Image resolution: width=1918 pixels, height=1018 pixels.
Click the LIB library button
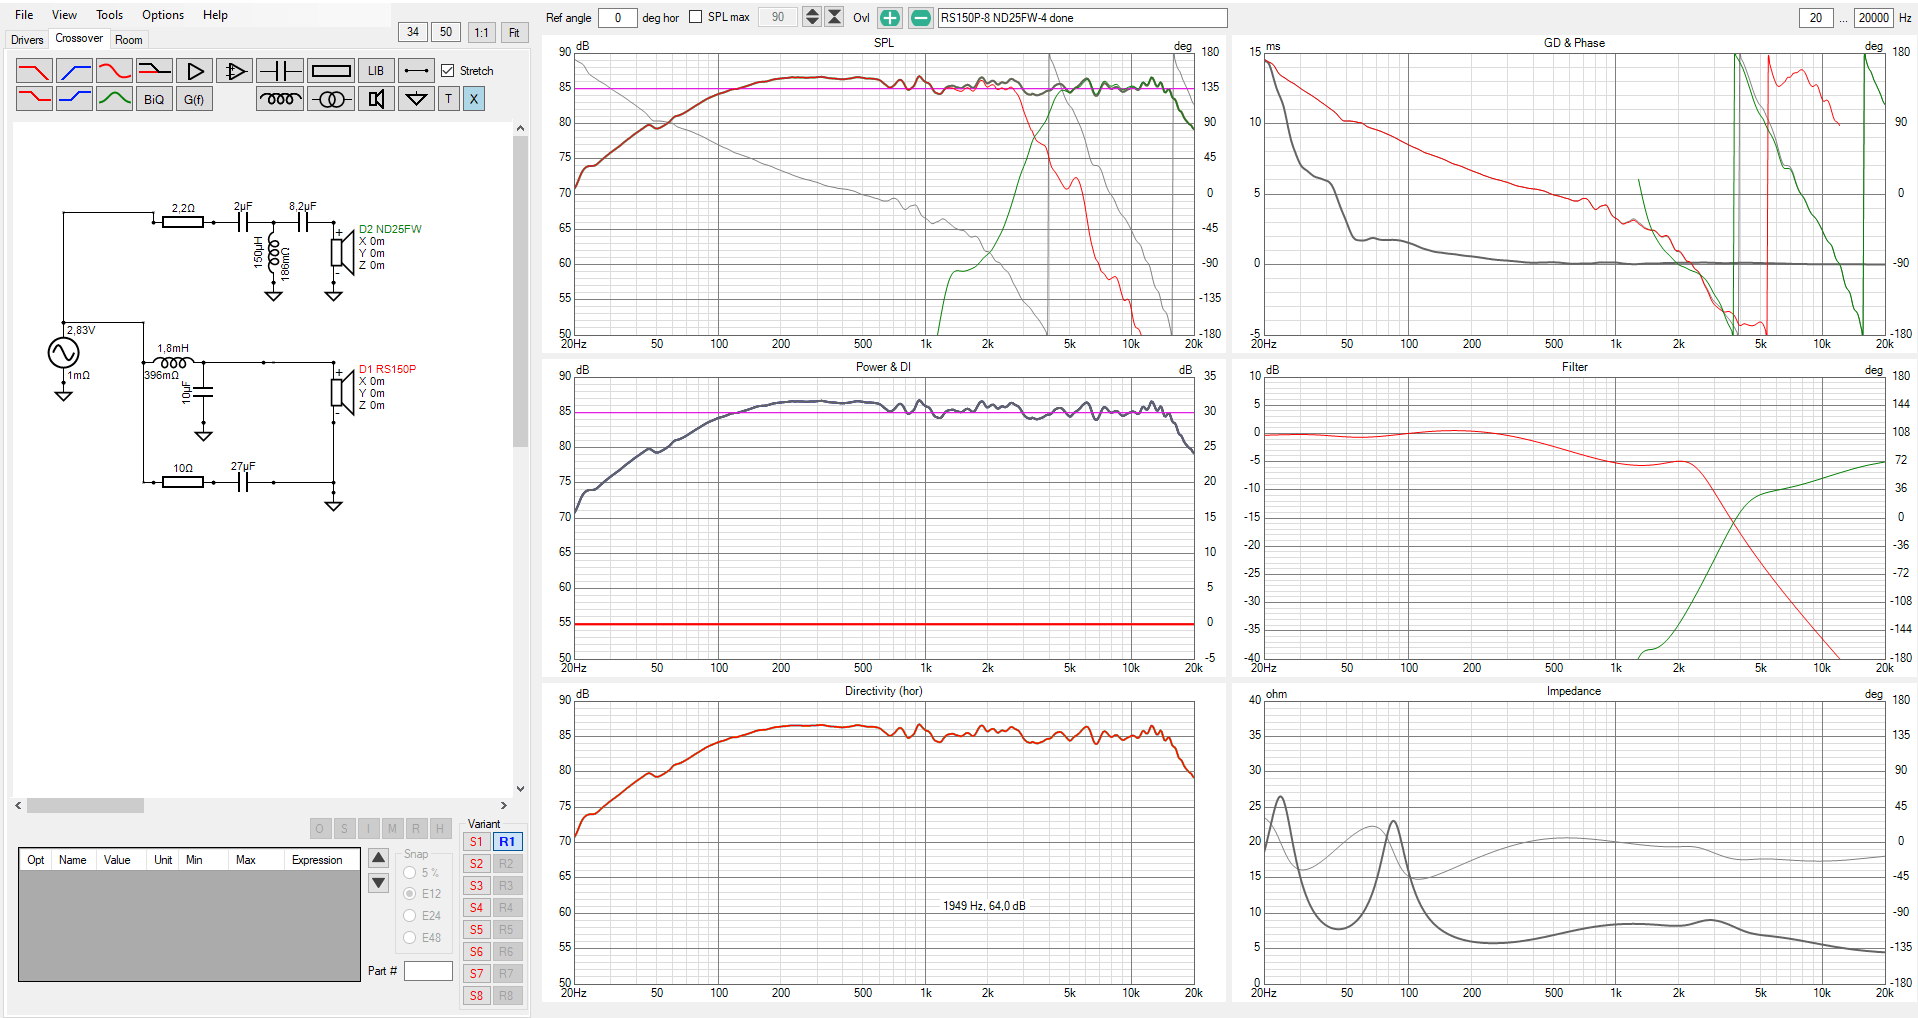(x=376, y=71)
